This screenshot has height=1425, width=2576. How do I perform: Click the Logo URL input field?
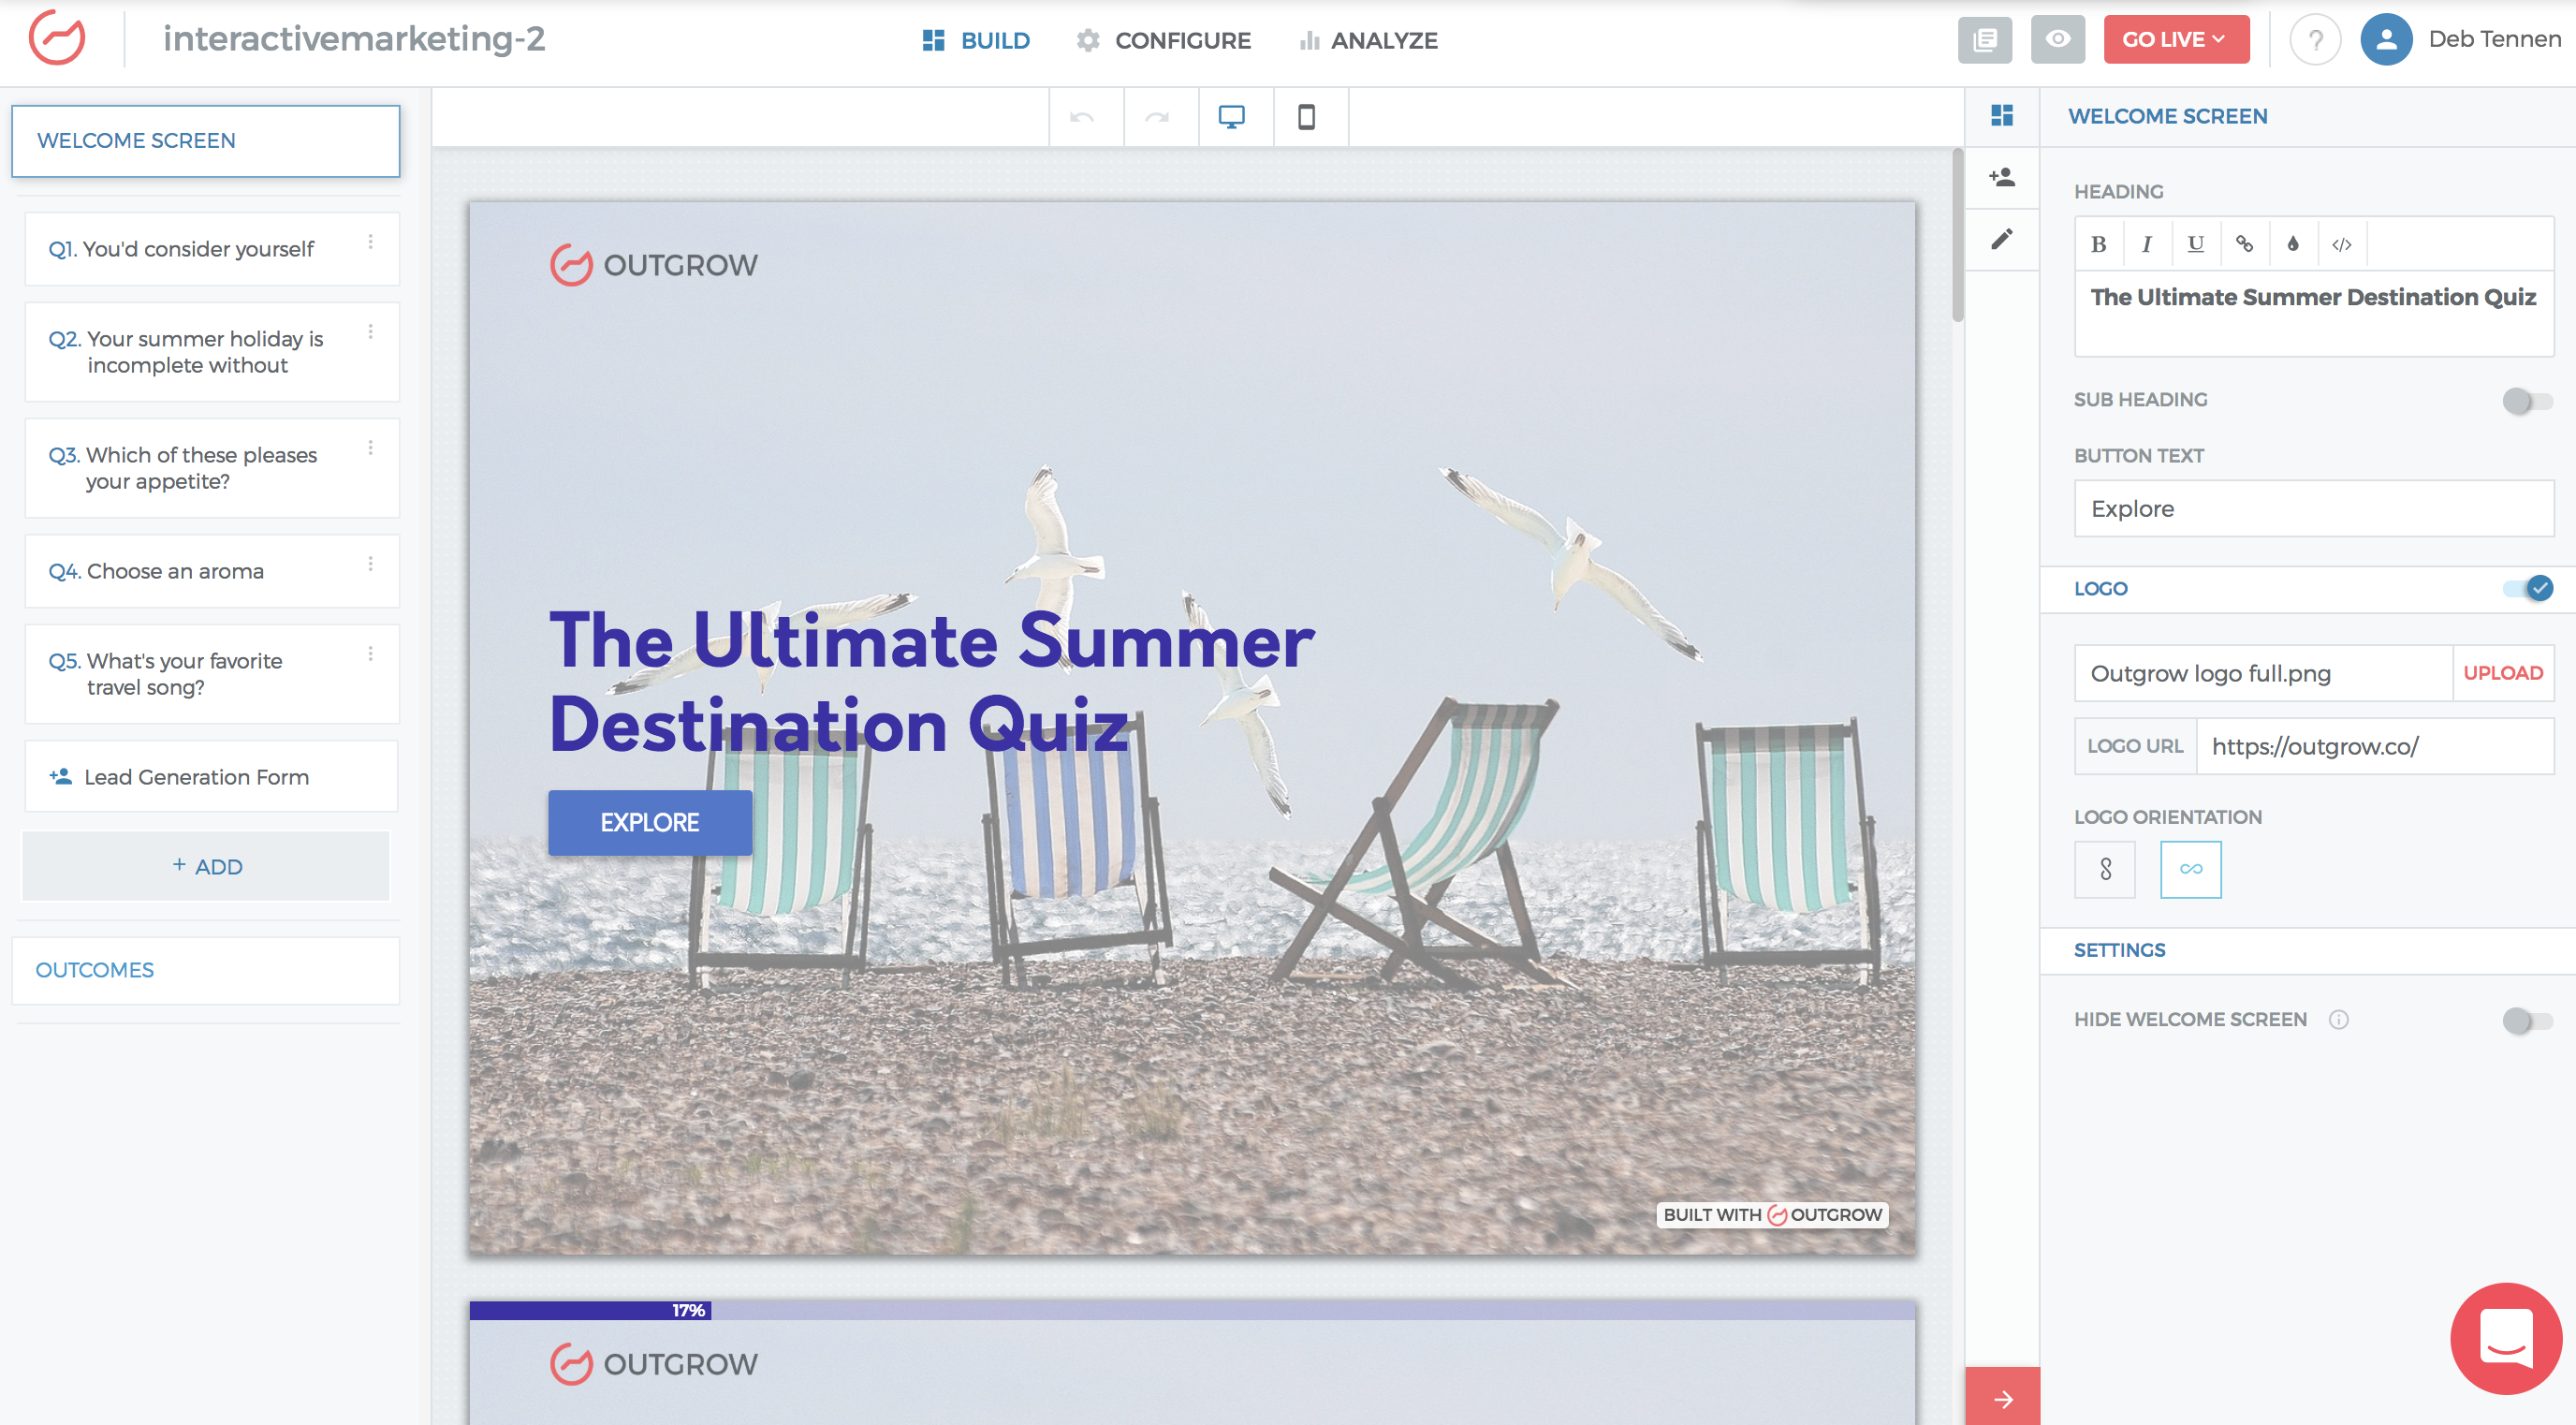2376,746
